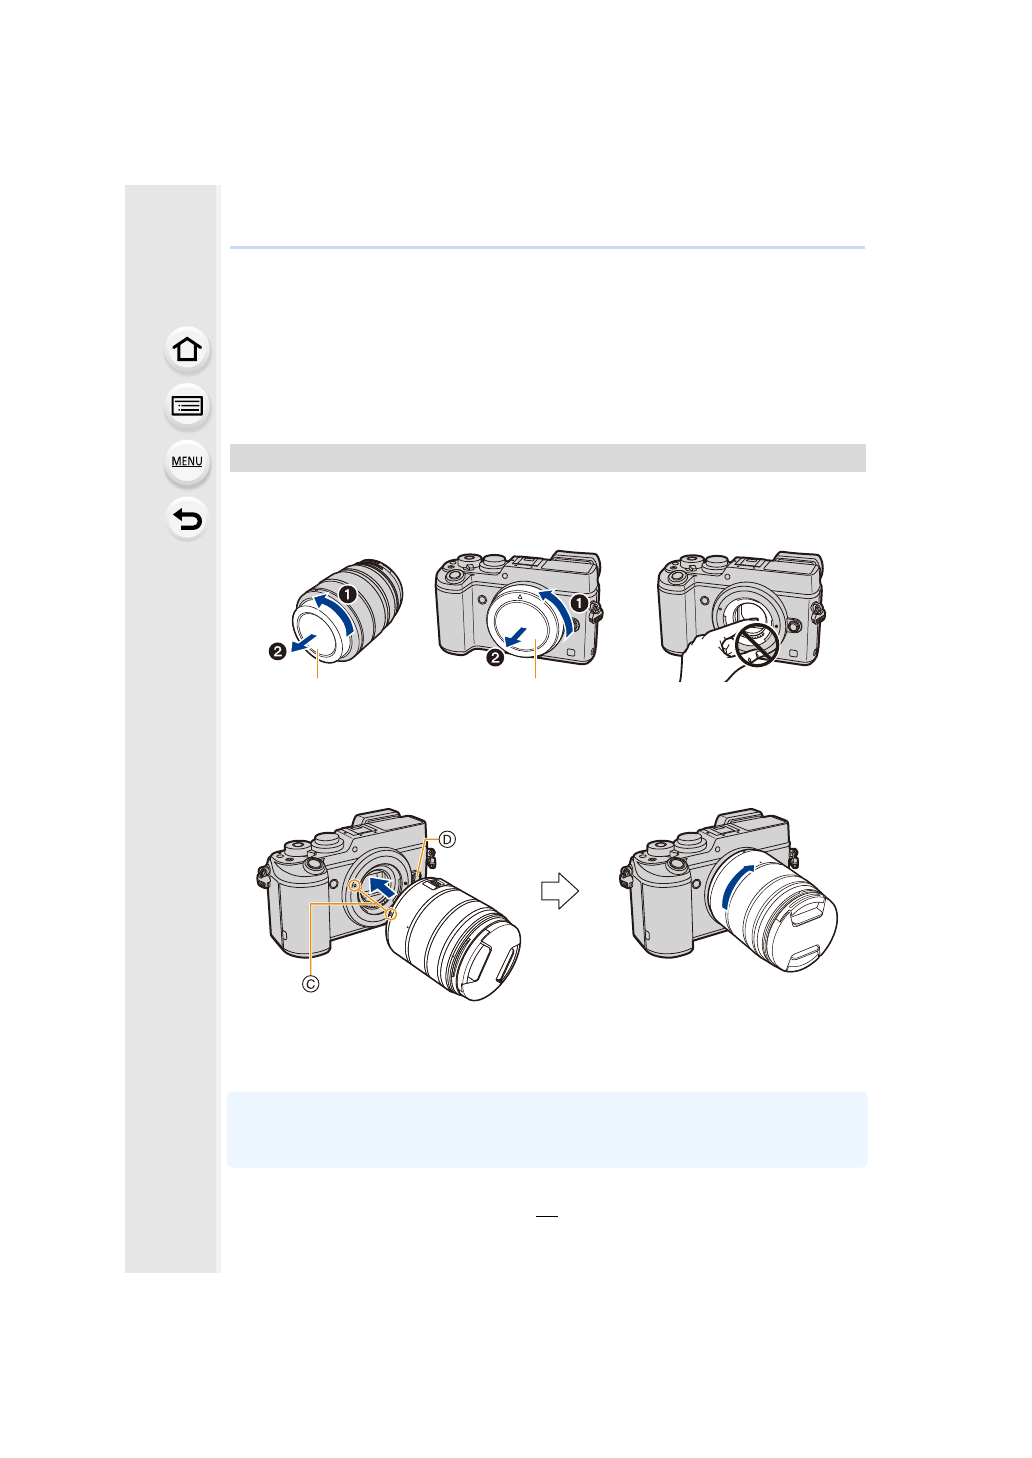Click step 1 marker on lens cap diagram

tap(347, 594)
